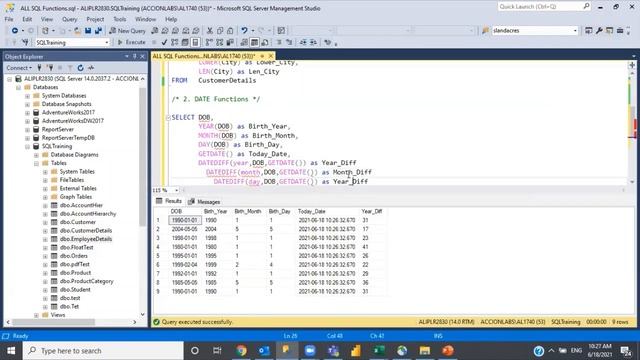Viewport: 640px width, 360px height.
Task: Click DOB cell 1990-01-01 in row 1
Action: click(184, 220)
